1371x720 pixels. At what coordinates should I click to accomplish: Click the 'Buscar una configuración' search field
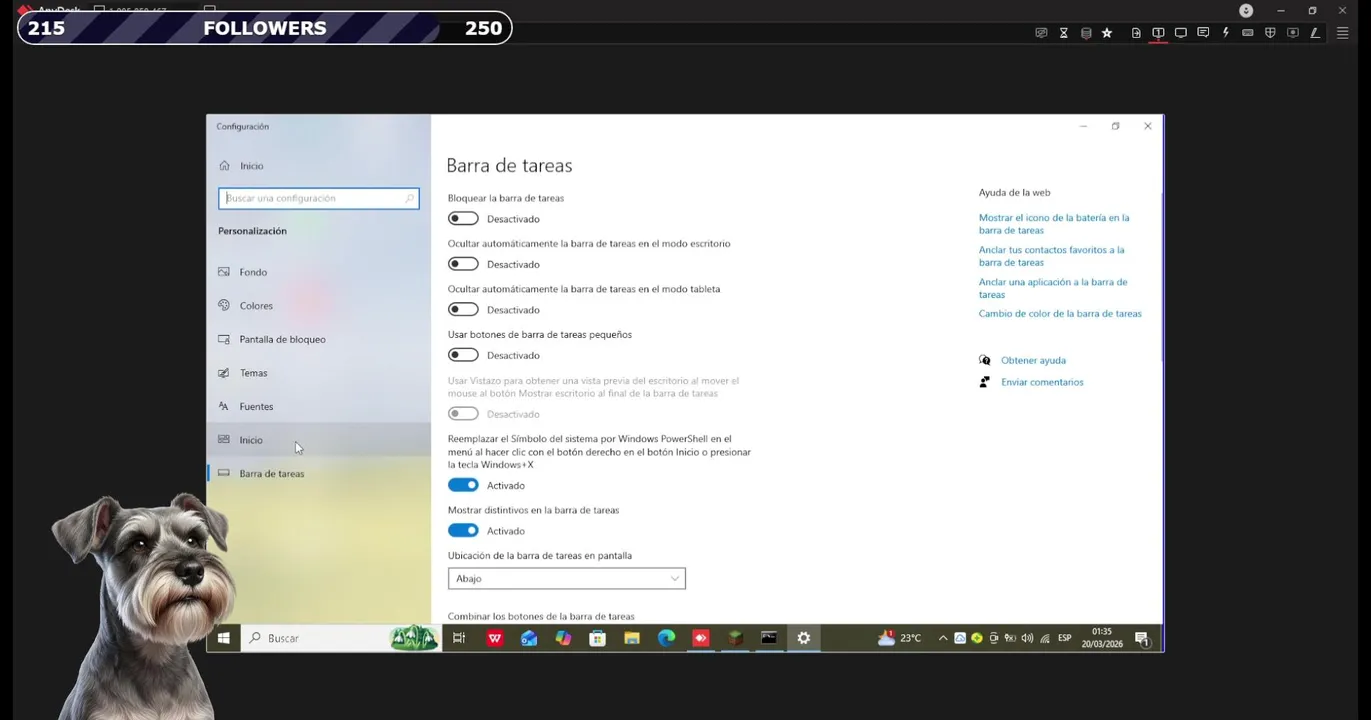318,198
